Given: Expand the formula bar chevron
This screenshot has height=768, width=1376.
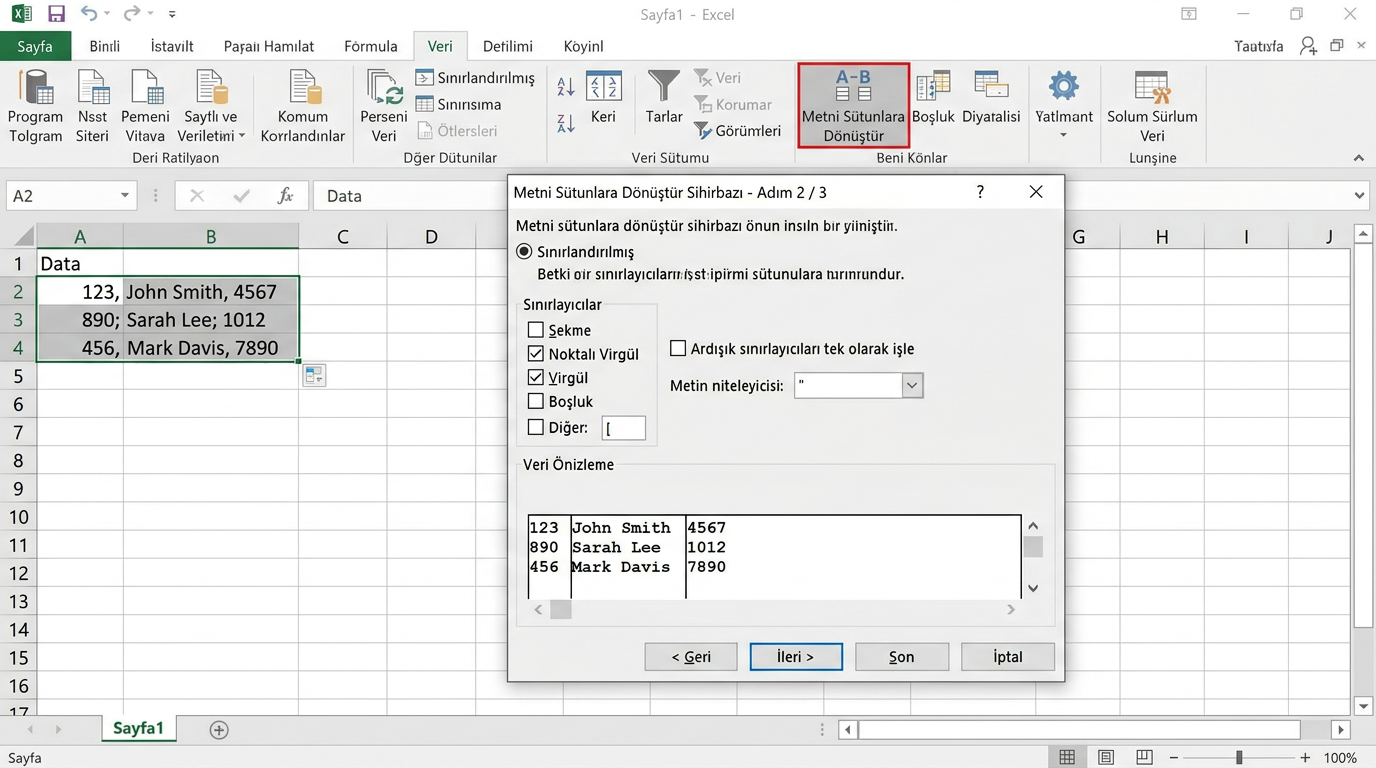Looking at the screenshot, I should coord(1359,196).
